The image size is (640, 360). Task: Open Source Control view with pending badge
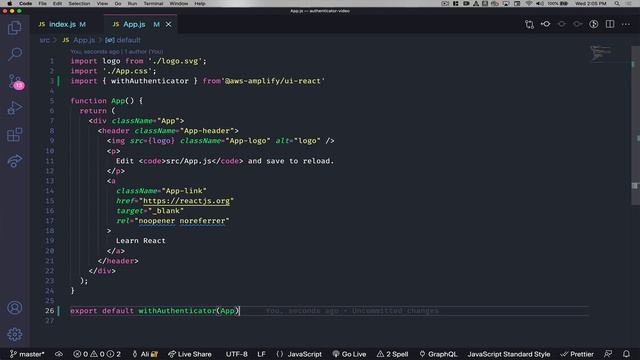[16, 82]
